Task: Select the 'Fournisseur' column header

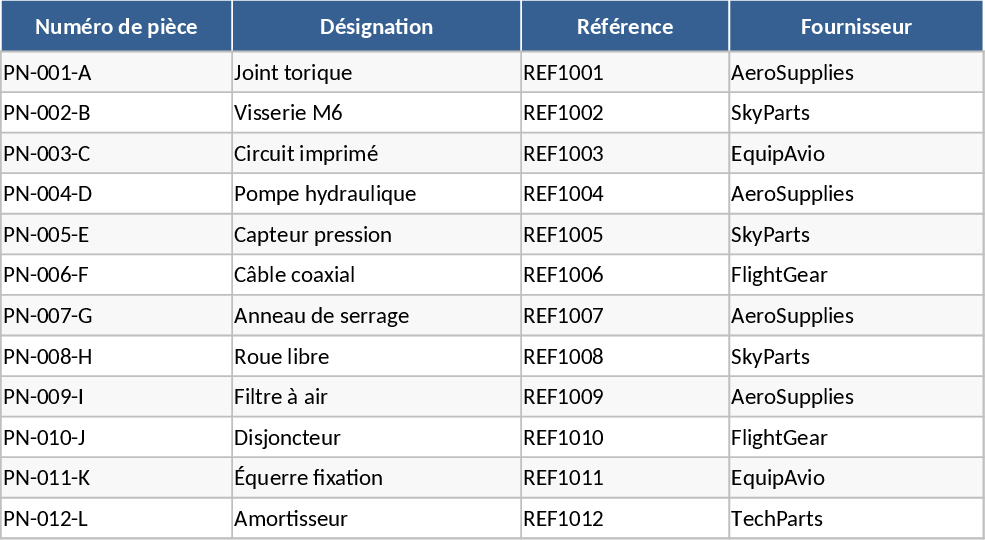Action: (856, 27)
